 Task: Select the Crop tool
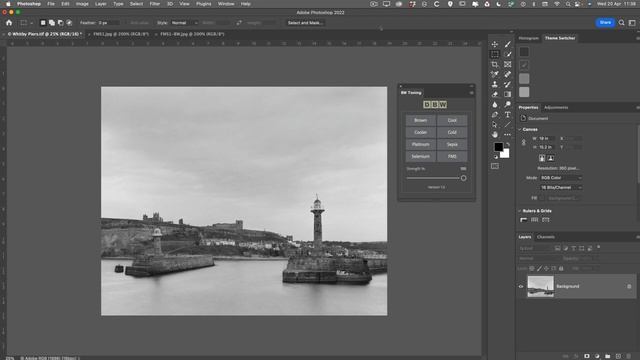[495, 64]
